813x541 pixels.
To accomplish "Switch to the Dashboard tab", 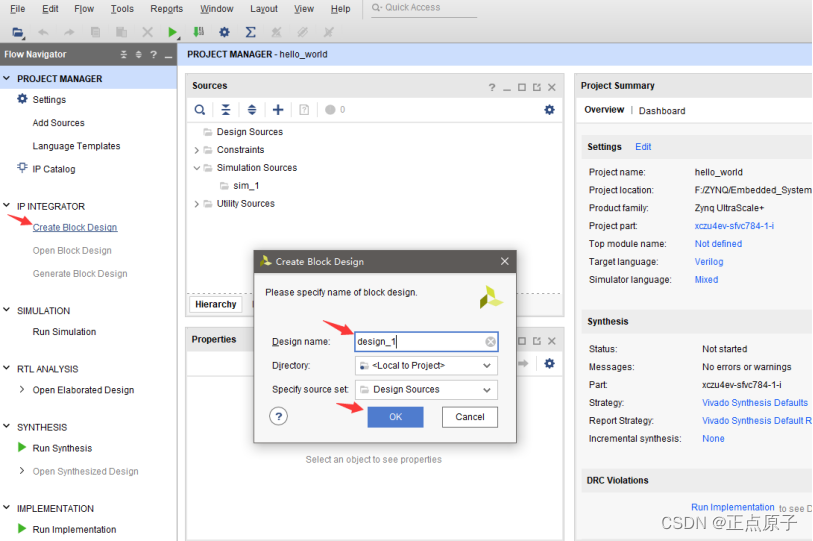I will [x=662, y=110].
